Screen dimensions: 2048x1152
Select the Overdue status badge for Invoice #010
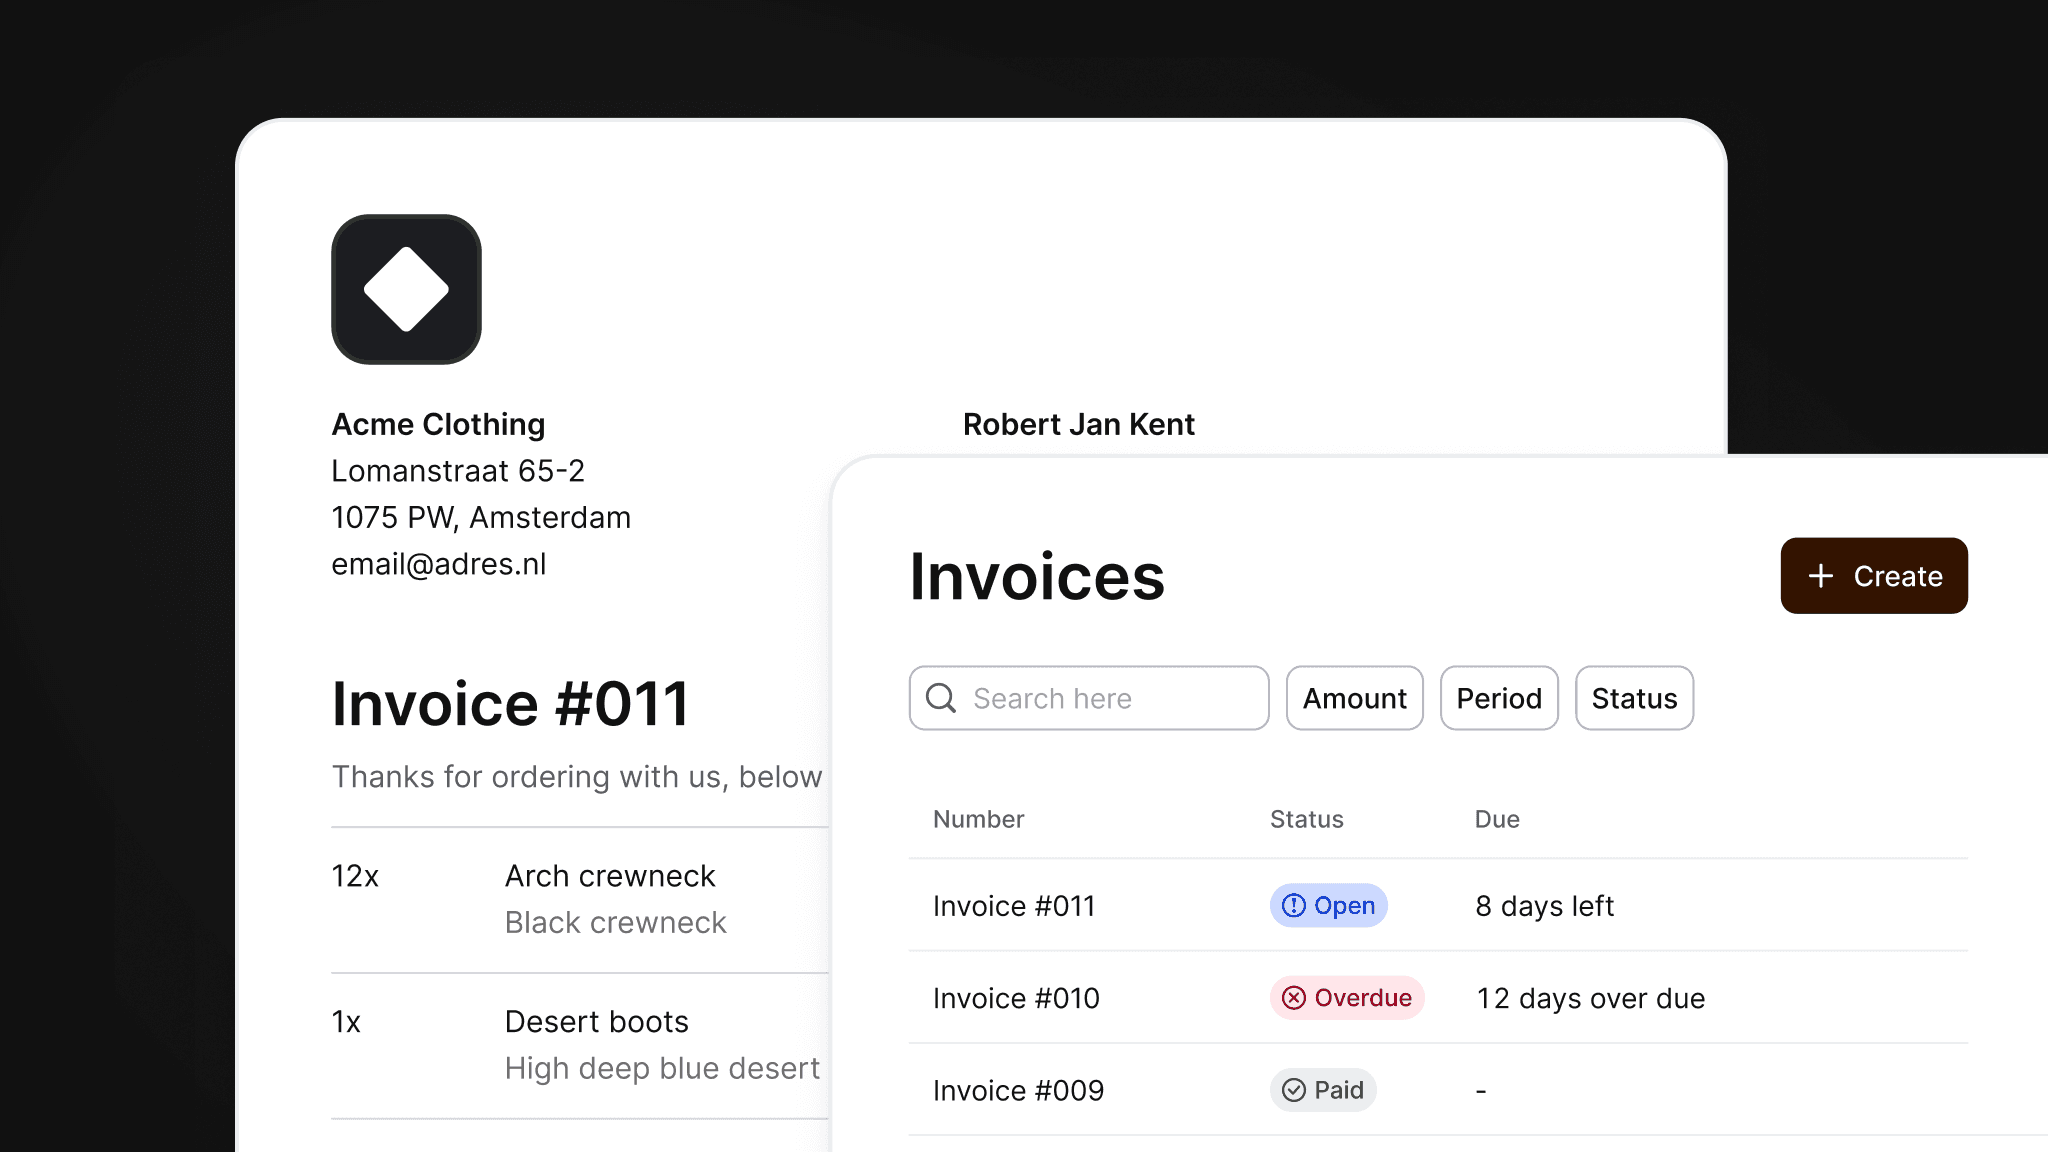click(1346, 998)
